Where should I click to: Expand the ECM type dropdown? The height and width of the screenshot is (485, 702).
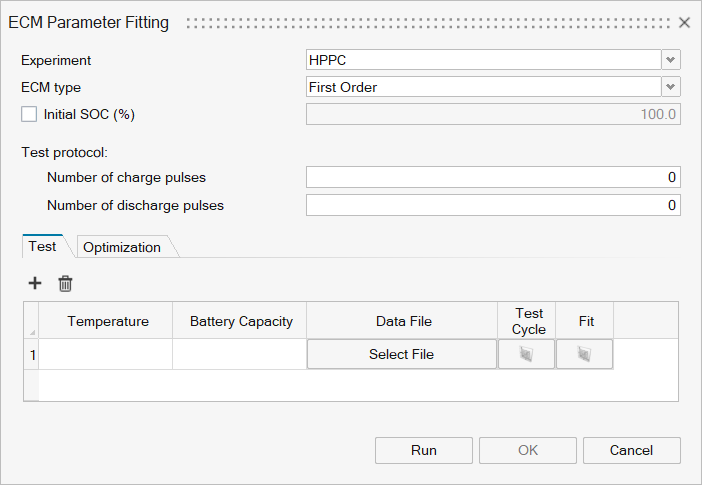pos(671,87)
